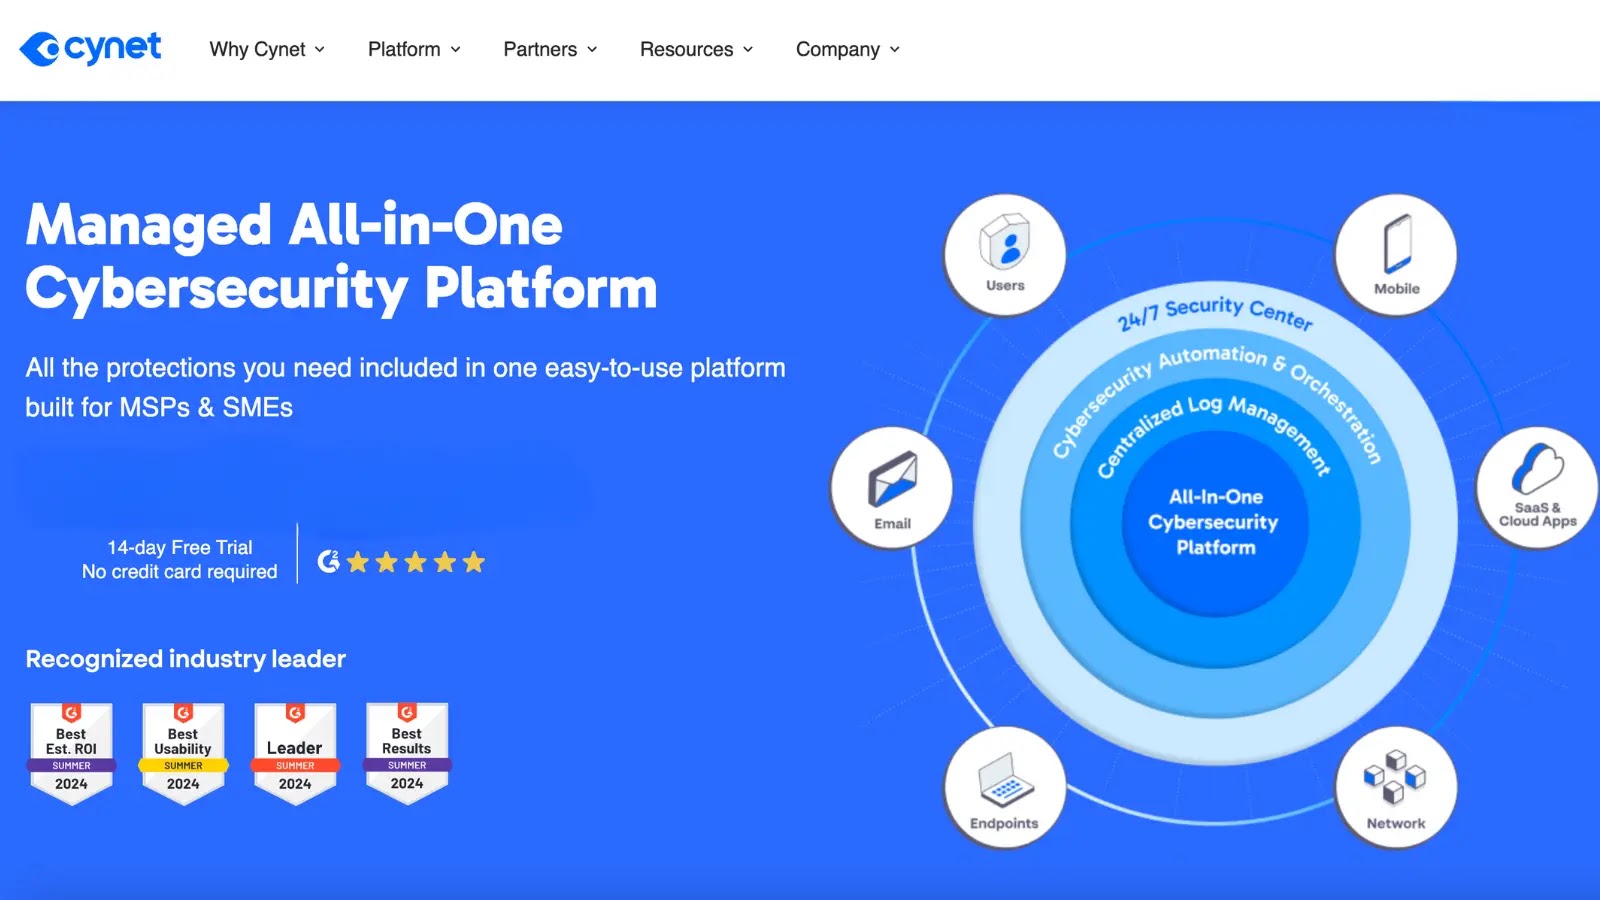
Task: Open the Partners menu
Action: 550,49
